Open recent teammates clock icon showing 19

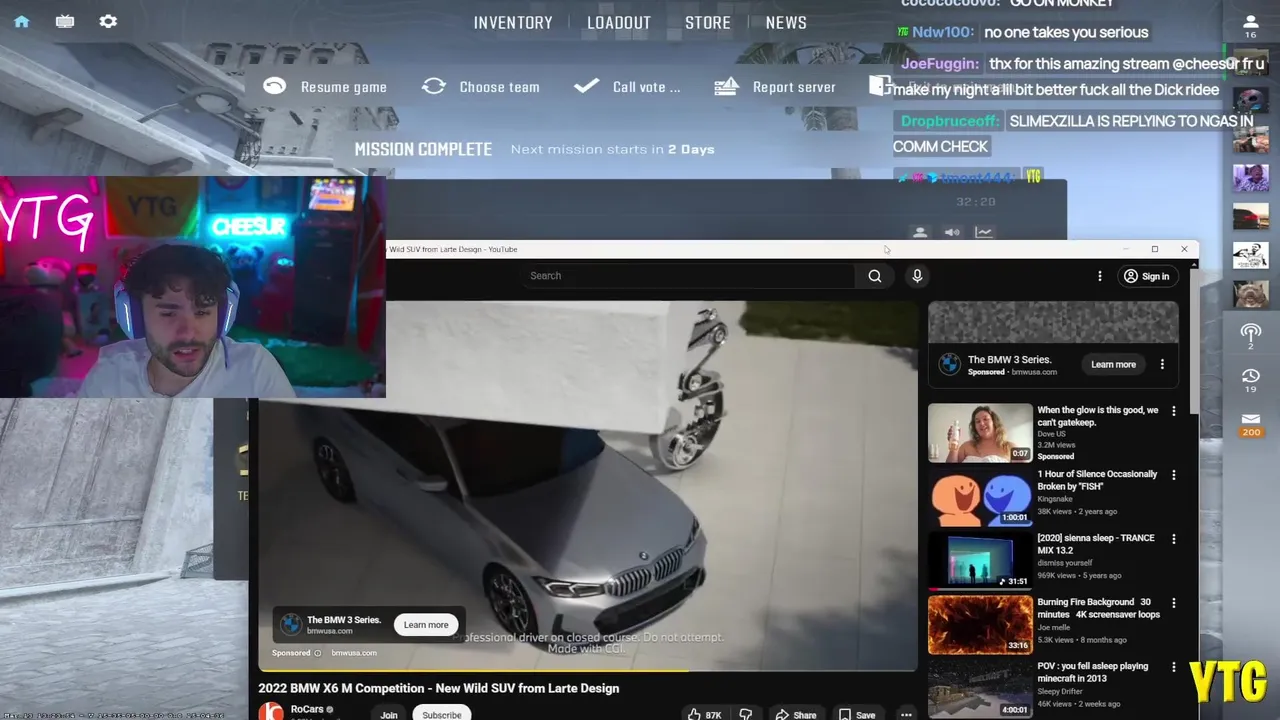(1250, 380)
